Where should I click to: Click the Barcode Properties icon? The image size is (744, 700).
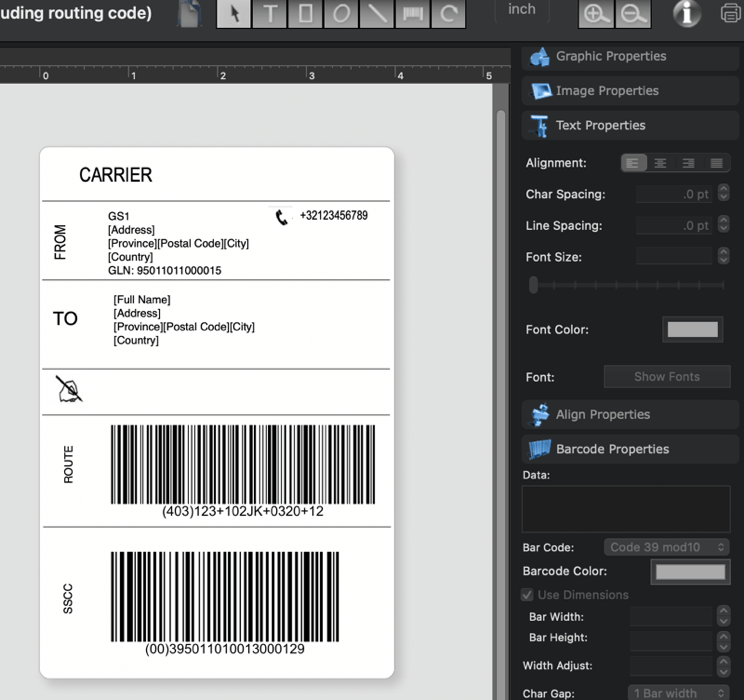[x=539, y=449]
